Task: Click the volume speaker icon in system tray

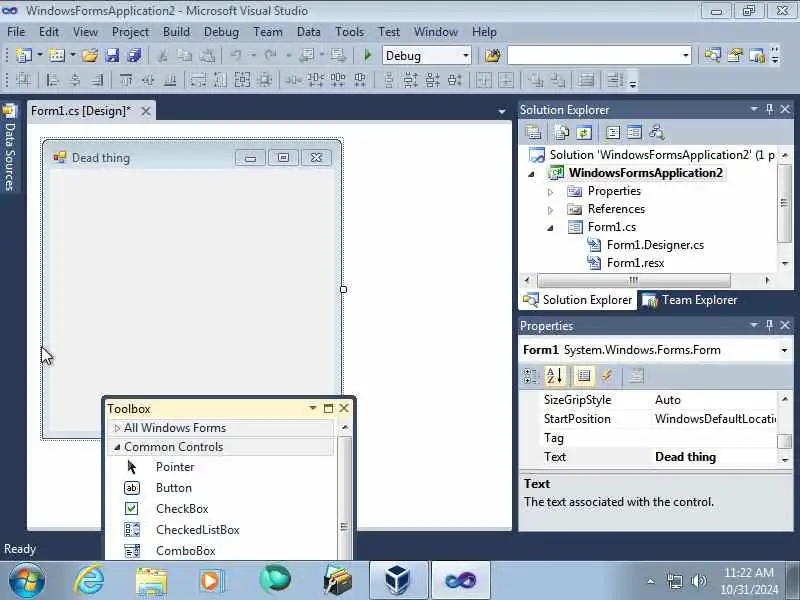Action: click(x=698, y=581)
